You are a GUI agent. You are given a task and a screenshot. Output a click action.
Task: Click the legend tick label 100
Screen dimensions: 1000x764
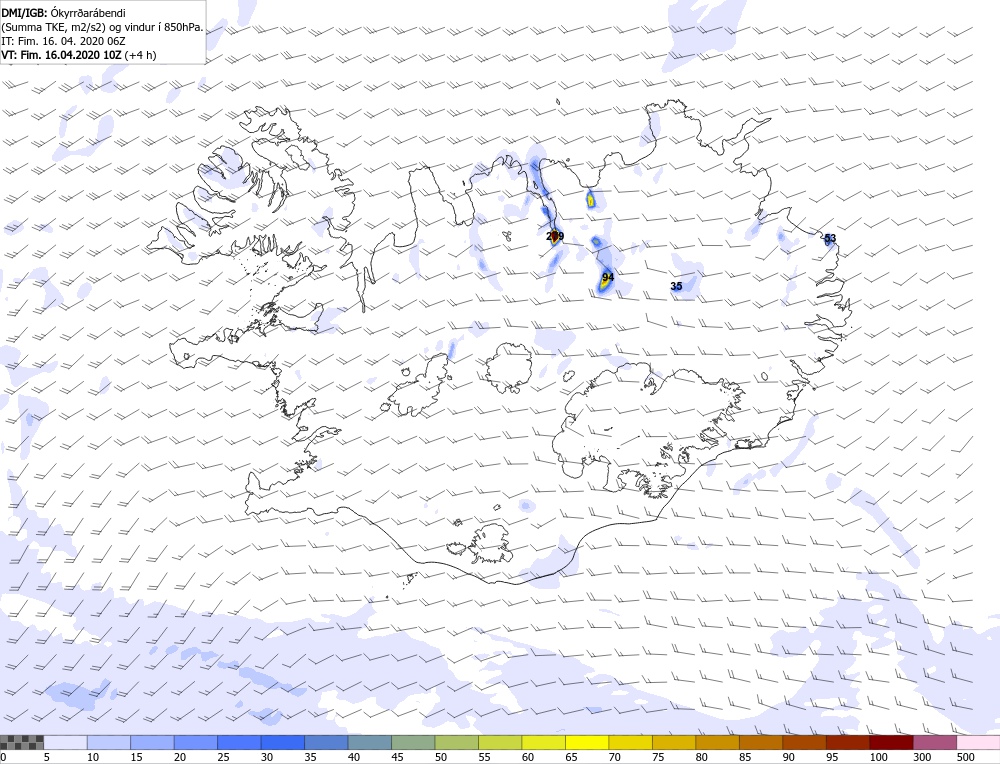point(878,757)
